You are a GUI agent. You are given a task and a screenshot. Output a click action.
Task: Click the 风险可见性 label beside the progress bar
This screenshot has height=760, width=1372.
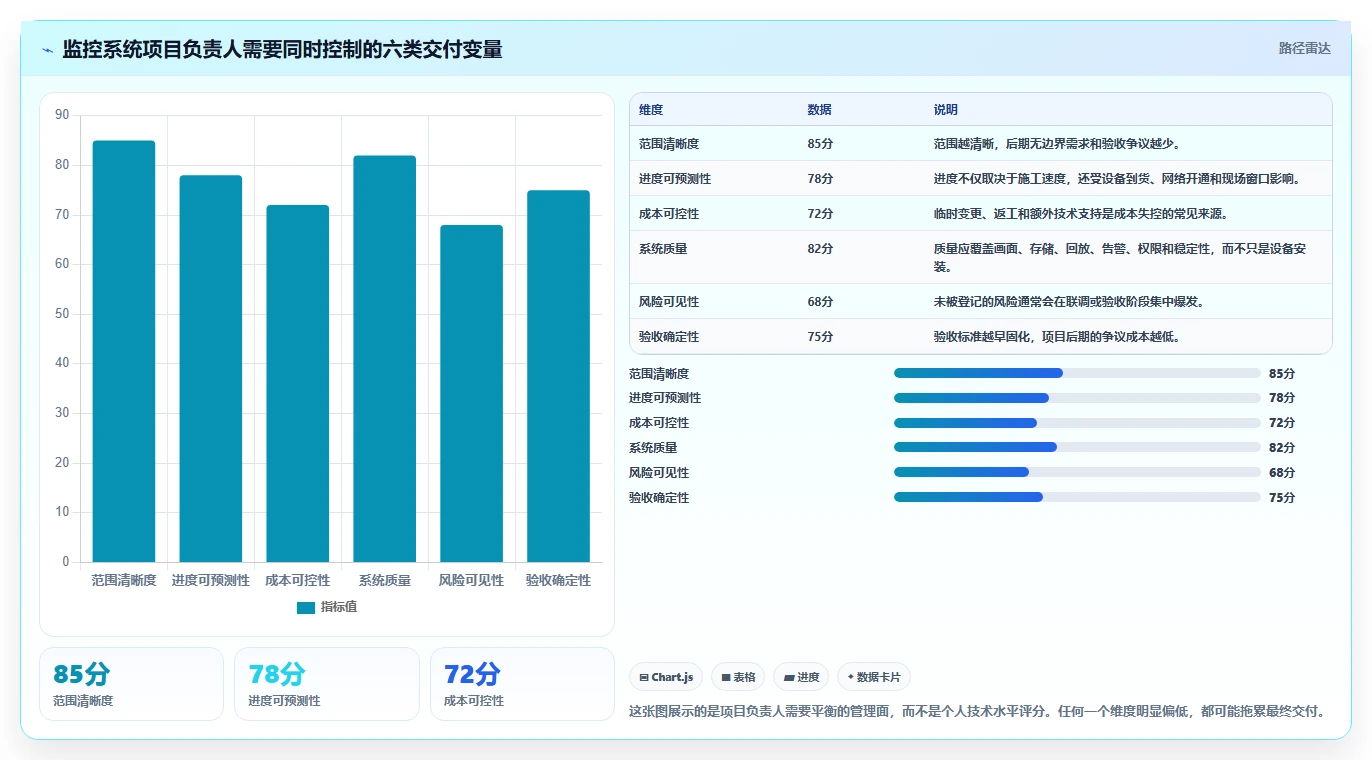659,473
